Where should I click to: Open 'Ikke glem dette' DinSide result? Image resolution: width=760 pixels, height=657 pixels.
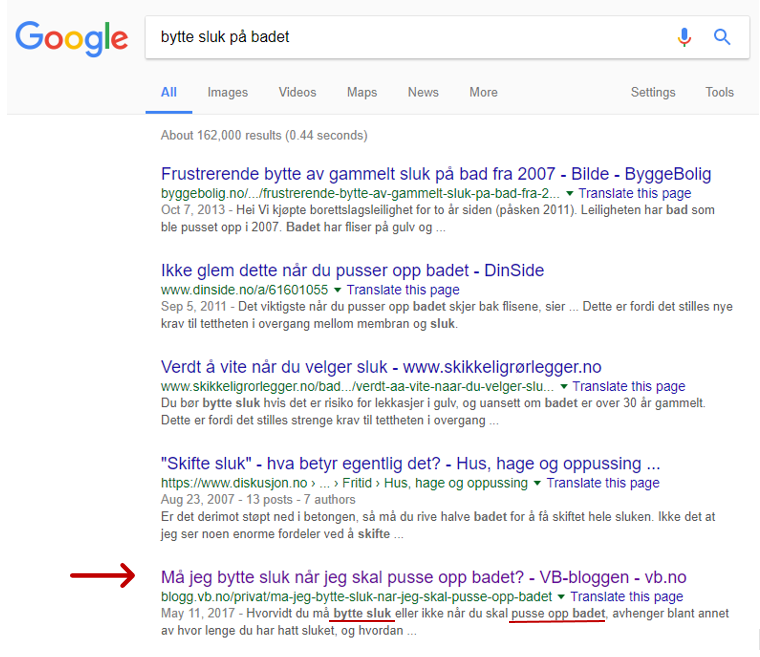(x=352, y=270)
